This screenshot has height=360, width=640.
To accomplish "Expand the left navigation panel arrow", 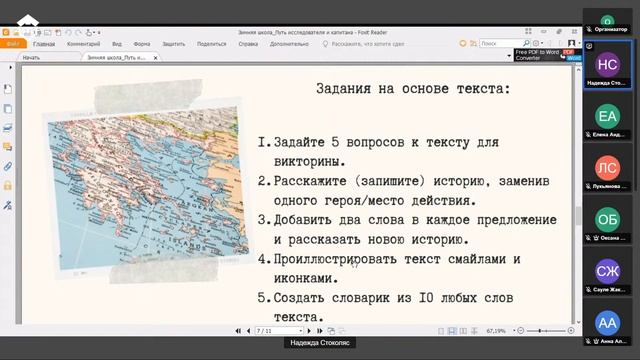I will [10, 67].
